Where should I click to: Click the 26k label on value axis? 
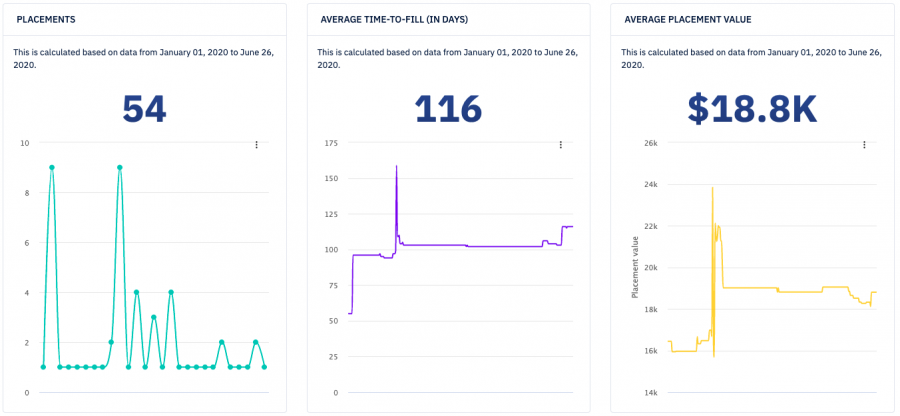click(x=650, y=143)
